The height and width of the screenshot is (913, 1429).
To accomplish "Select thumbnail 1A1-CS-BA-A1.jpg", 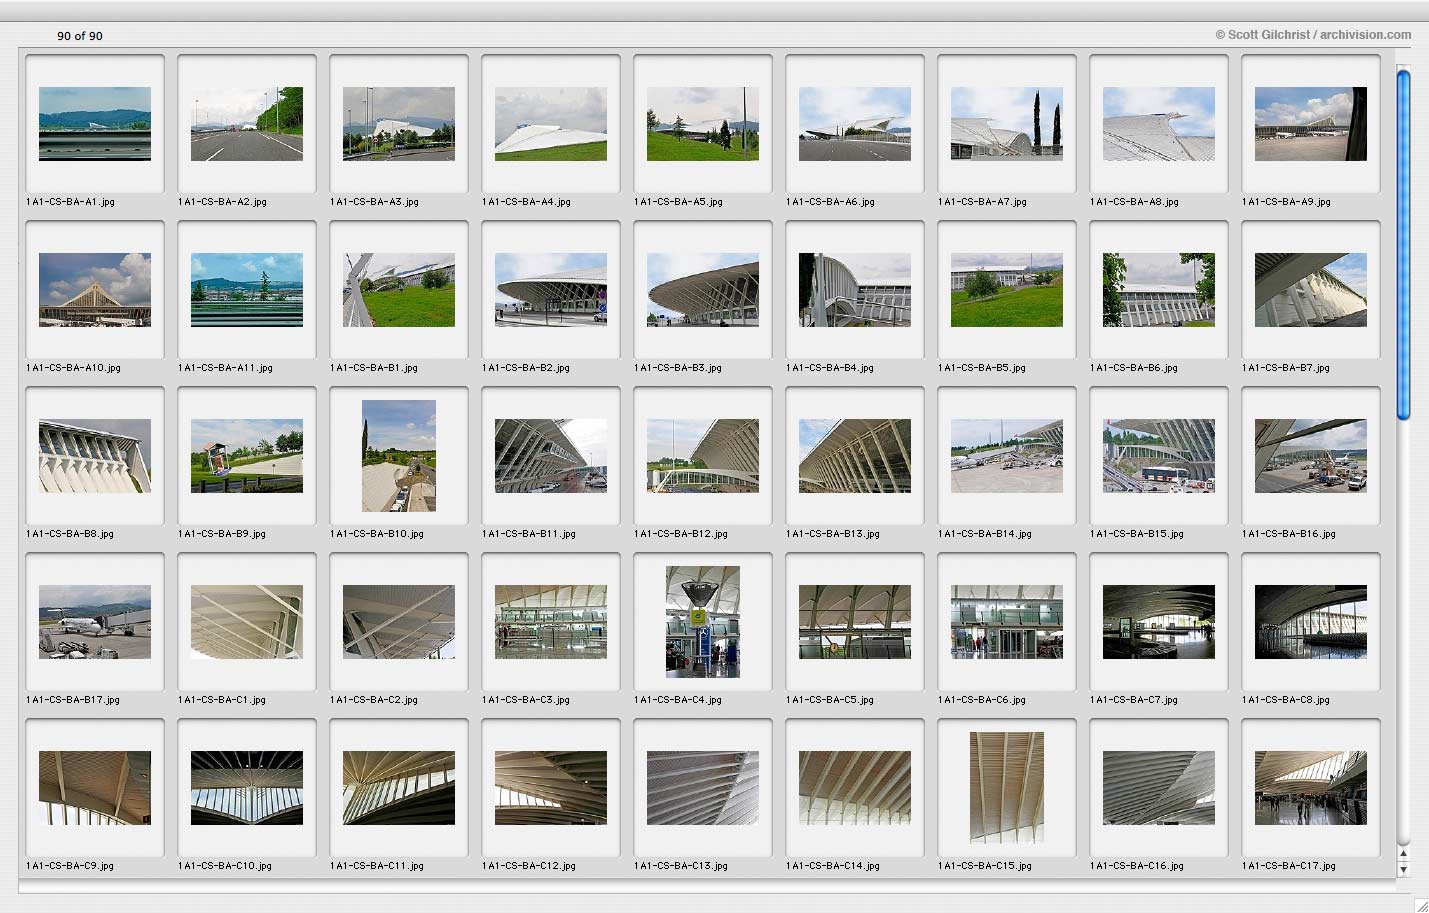I will (95, 124).
